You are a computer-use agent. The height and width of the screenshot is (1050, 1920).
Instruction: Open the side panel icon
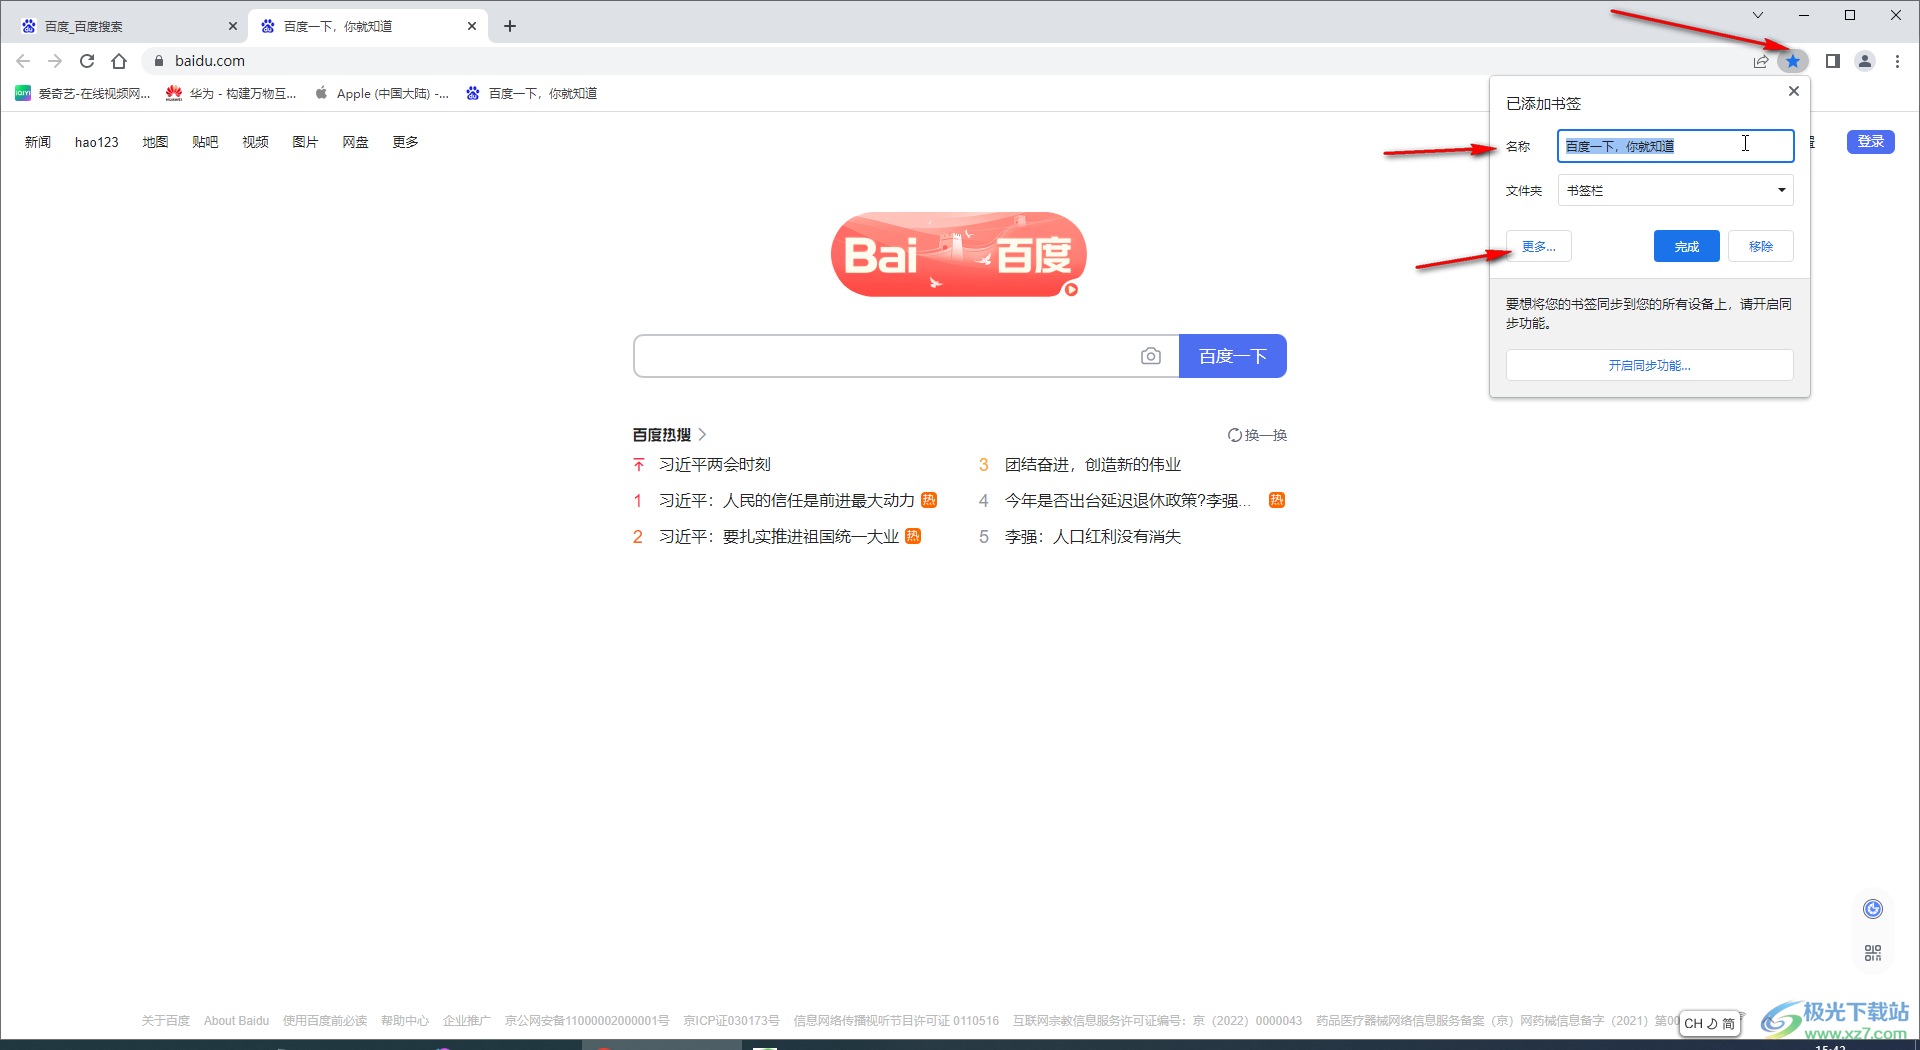pos(1832,61)
